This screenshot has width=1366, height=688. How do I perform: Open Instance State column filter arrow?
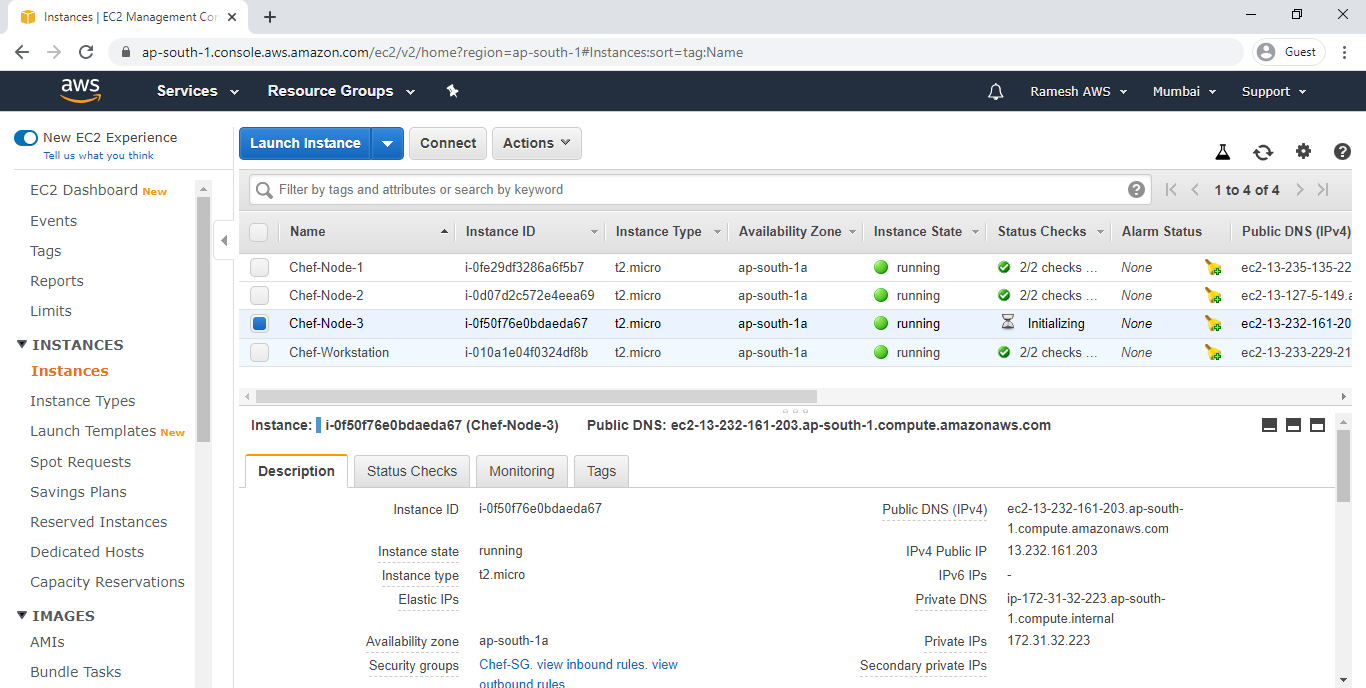[975, 232]
